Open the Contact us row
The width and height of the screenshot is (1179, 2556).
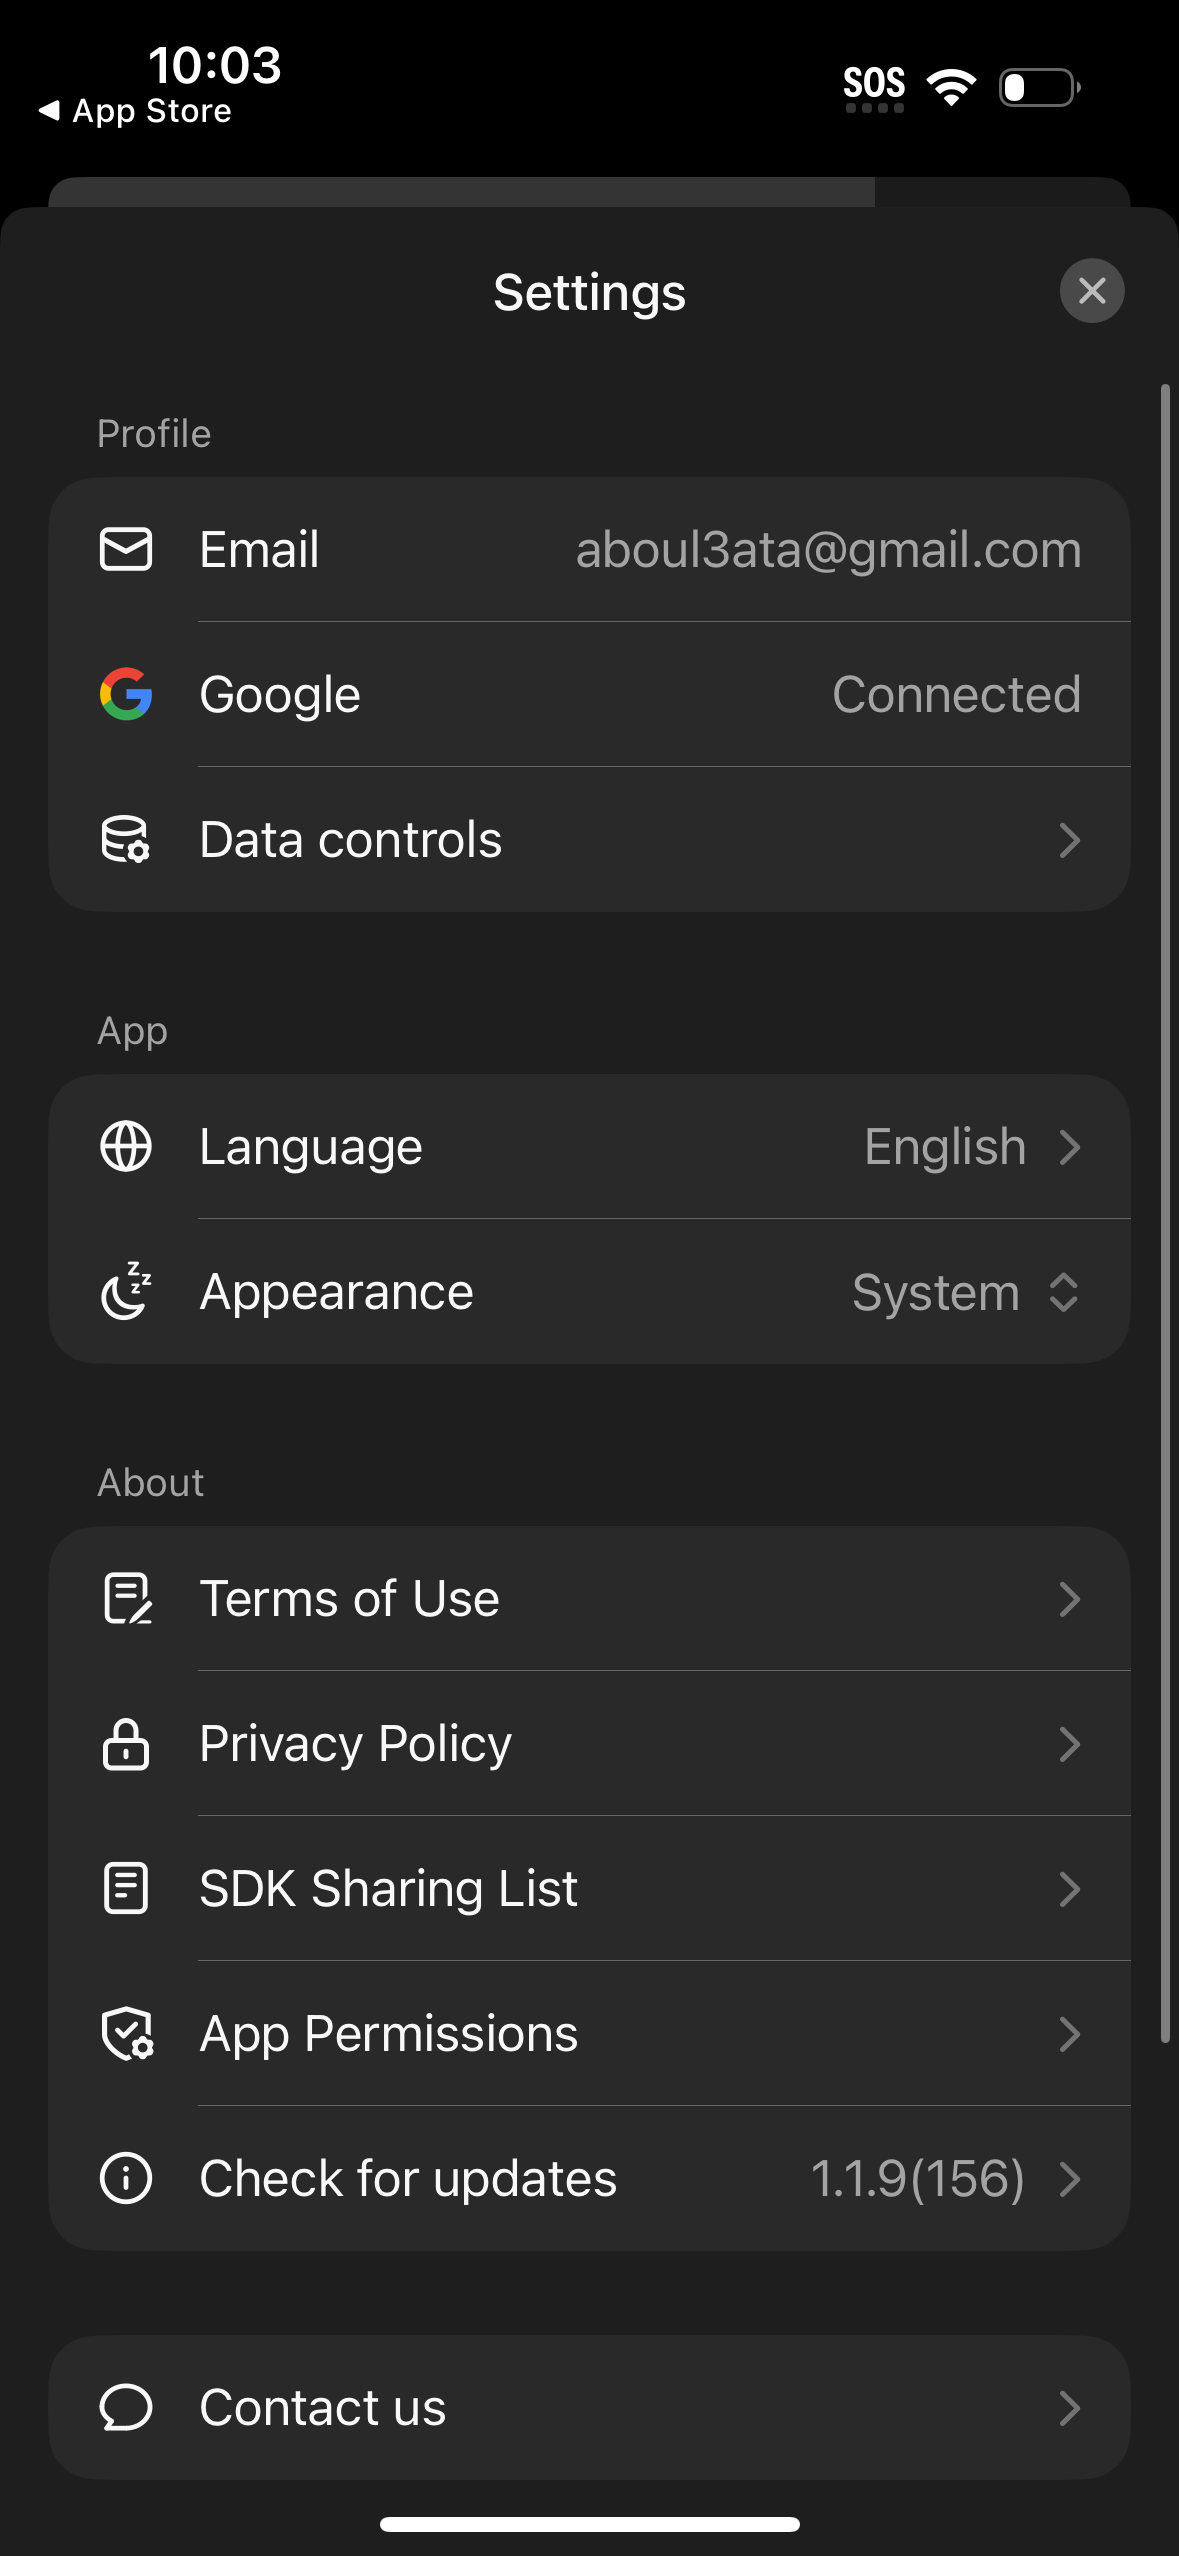tap(590, 2407)
